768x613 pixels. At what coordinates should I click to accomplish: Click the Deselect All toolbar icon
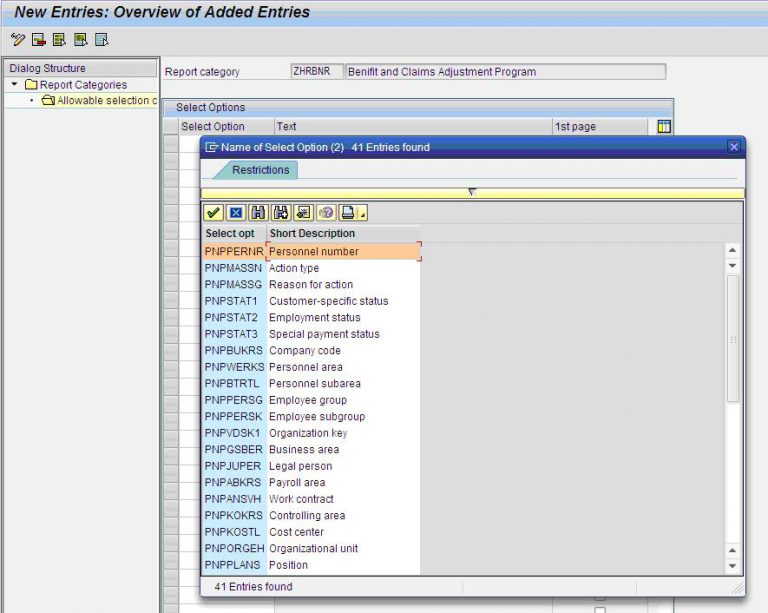coord(102,40)
